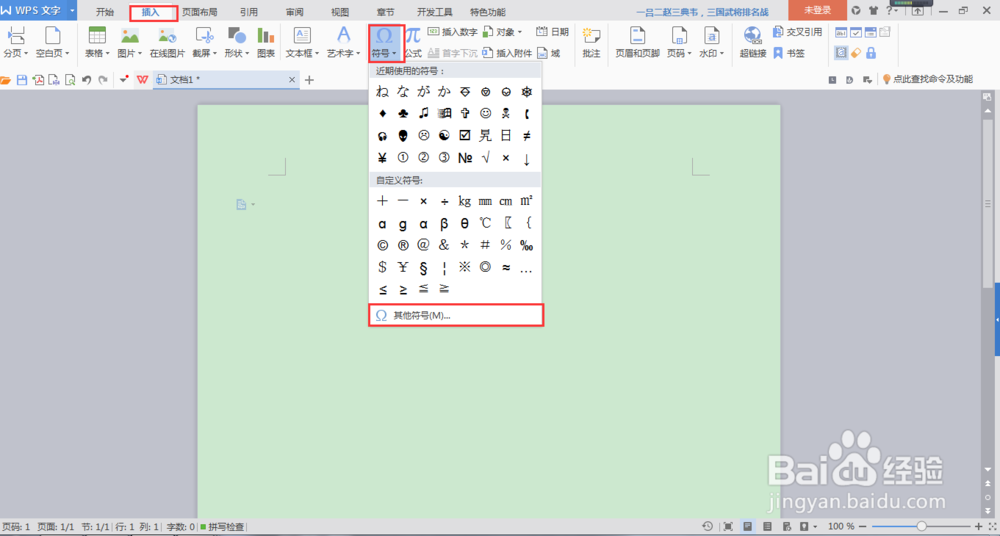The image size is (1000, 536).
Task: Switch to the 视图 tab
Action: pos(340,11)
